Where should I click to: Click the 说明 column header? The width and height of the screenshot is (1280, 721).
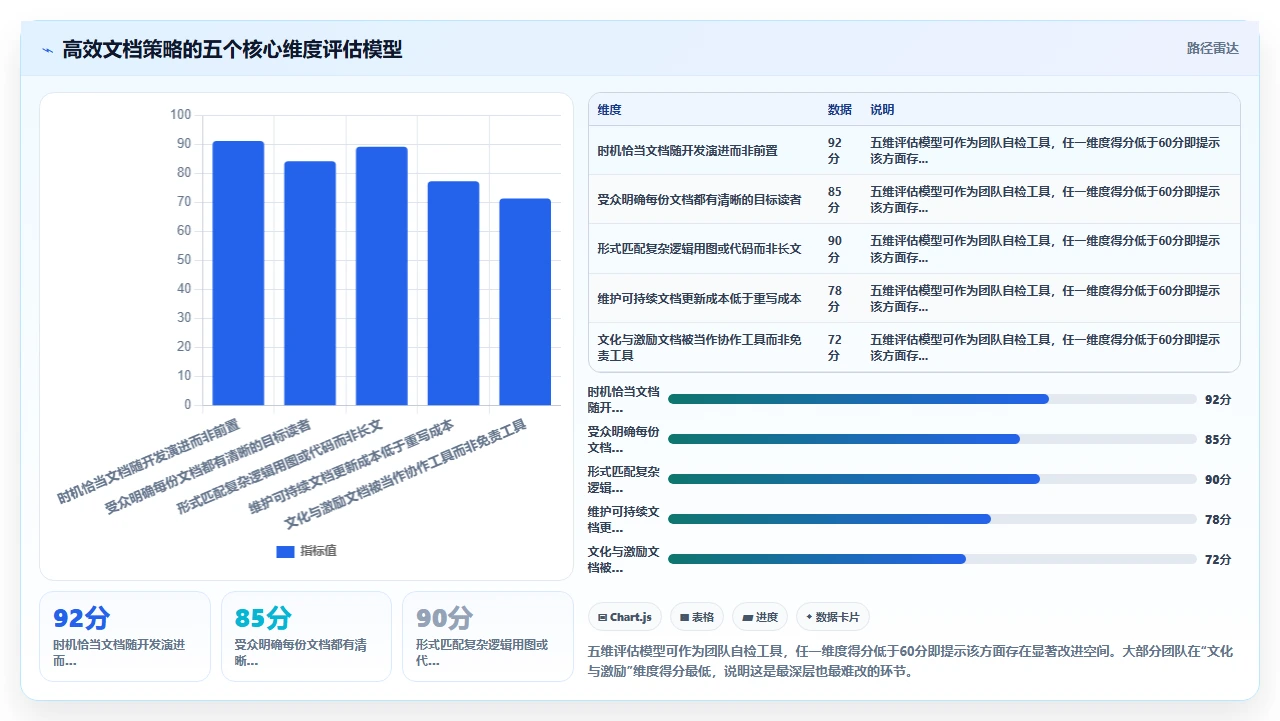882,110
